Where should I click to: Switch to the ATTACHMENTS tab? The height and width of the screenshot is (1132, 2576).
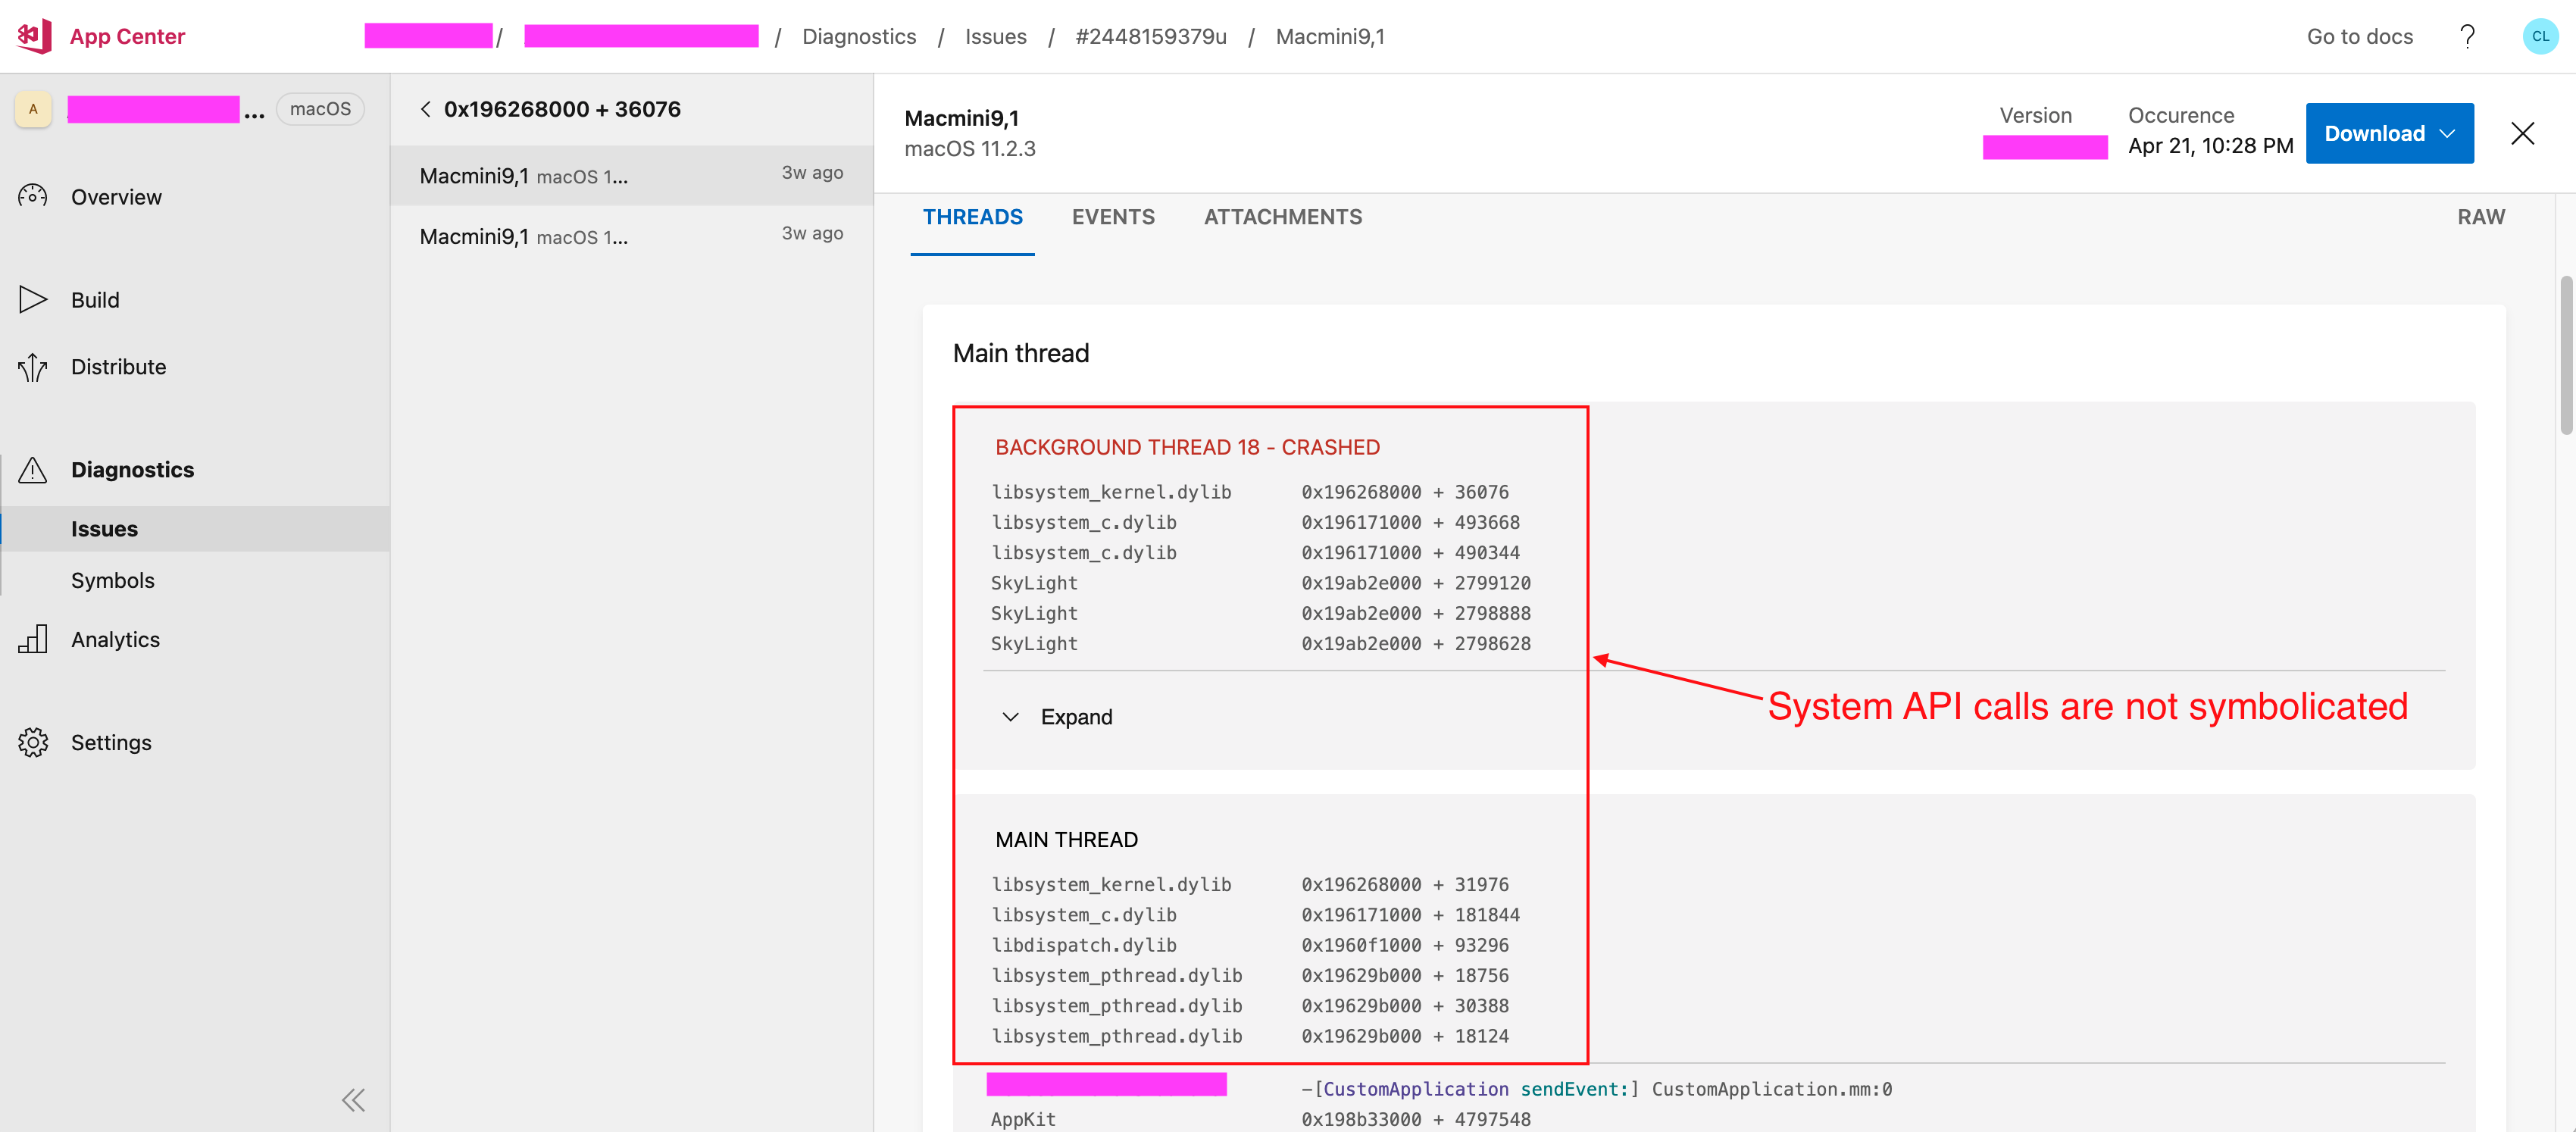[x=1282, y=217]
